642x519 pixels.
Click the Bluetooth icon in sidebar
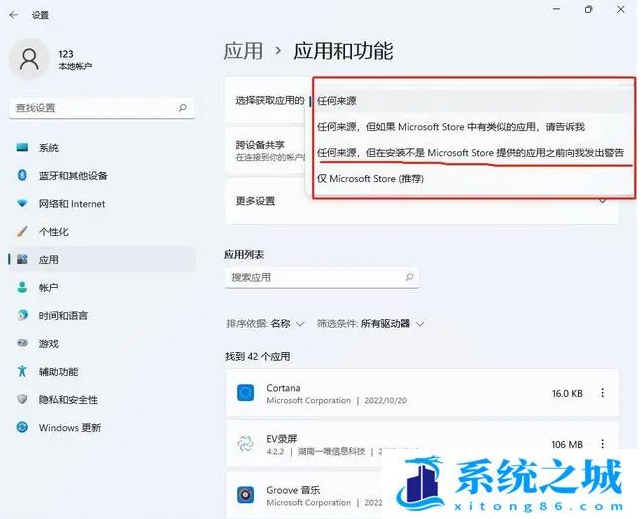click(22, 175)
